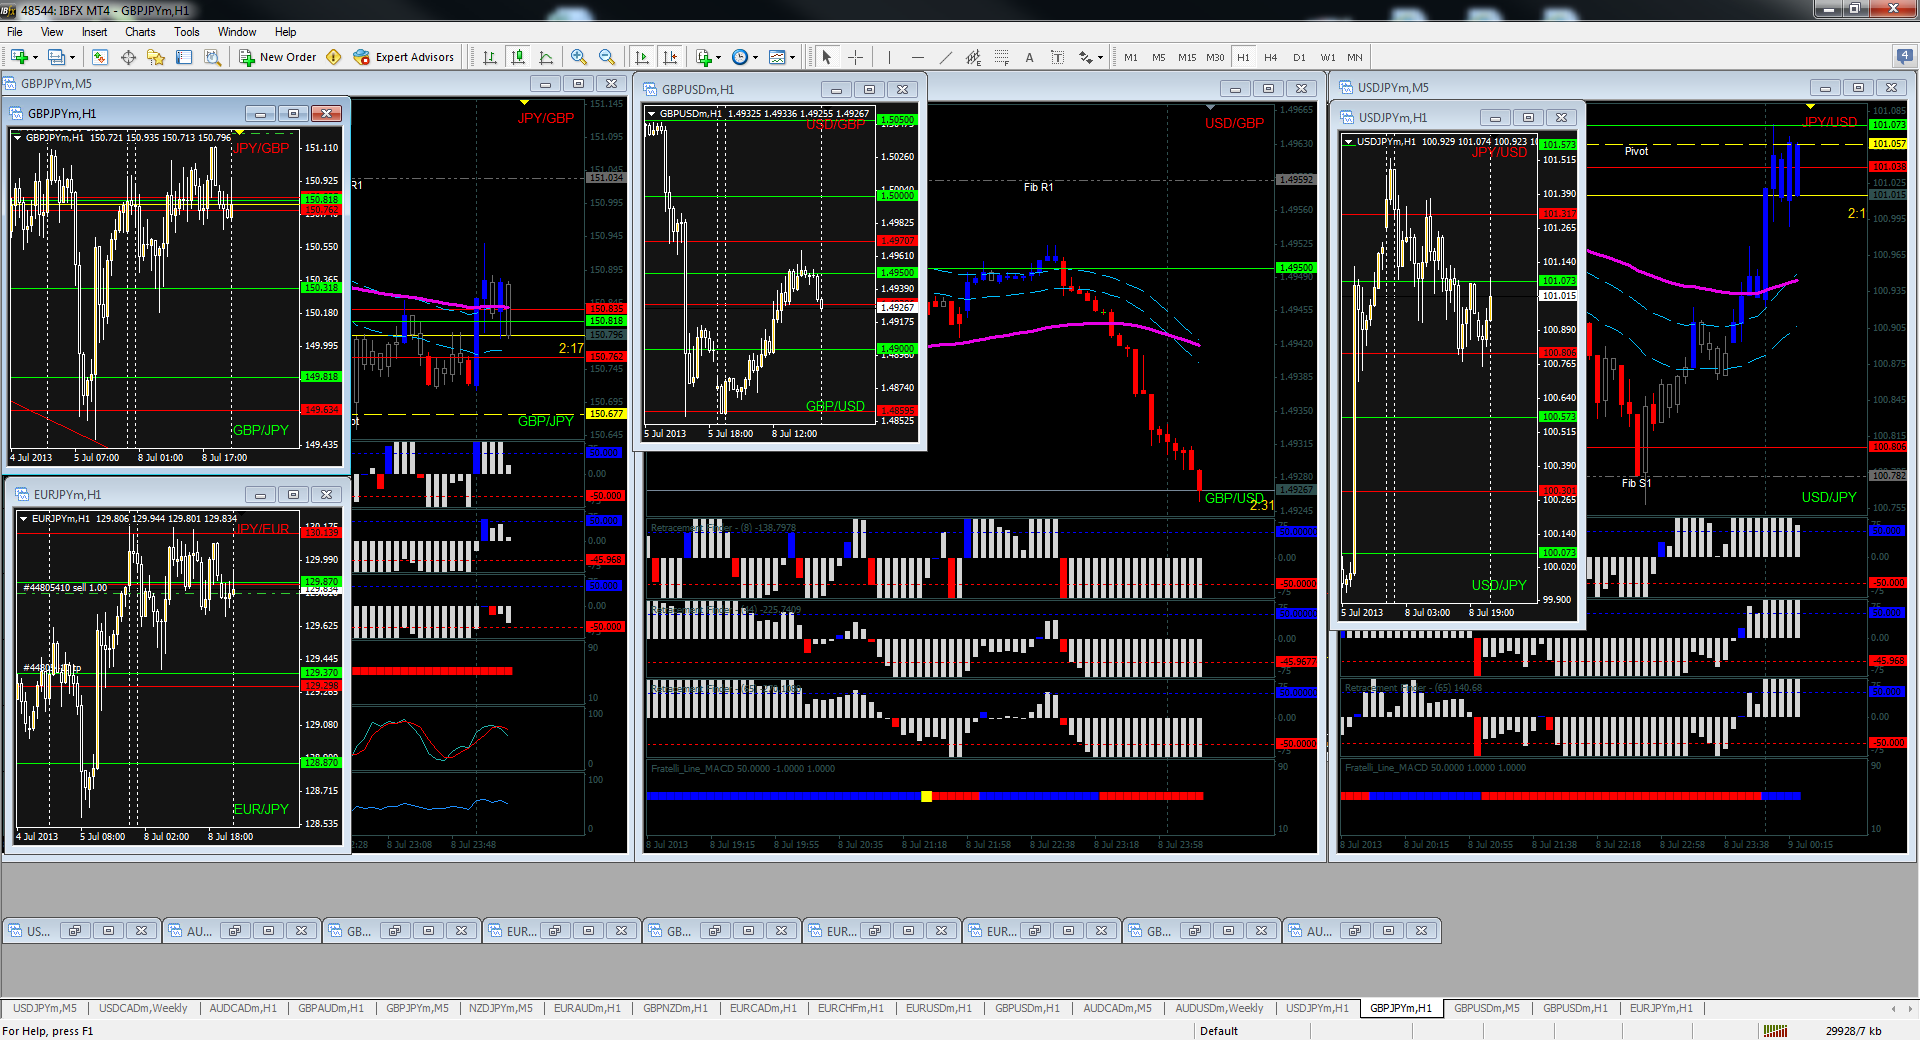Select the Vertical Line drawing tool
Image resolution: width=1920 pixels, height=1040 pixels.
pos(889,57)
